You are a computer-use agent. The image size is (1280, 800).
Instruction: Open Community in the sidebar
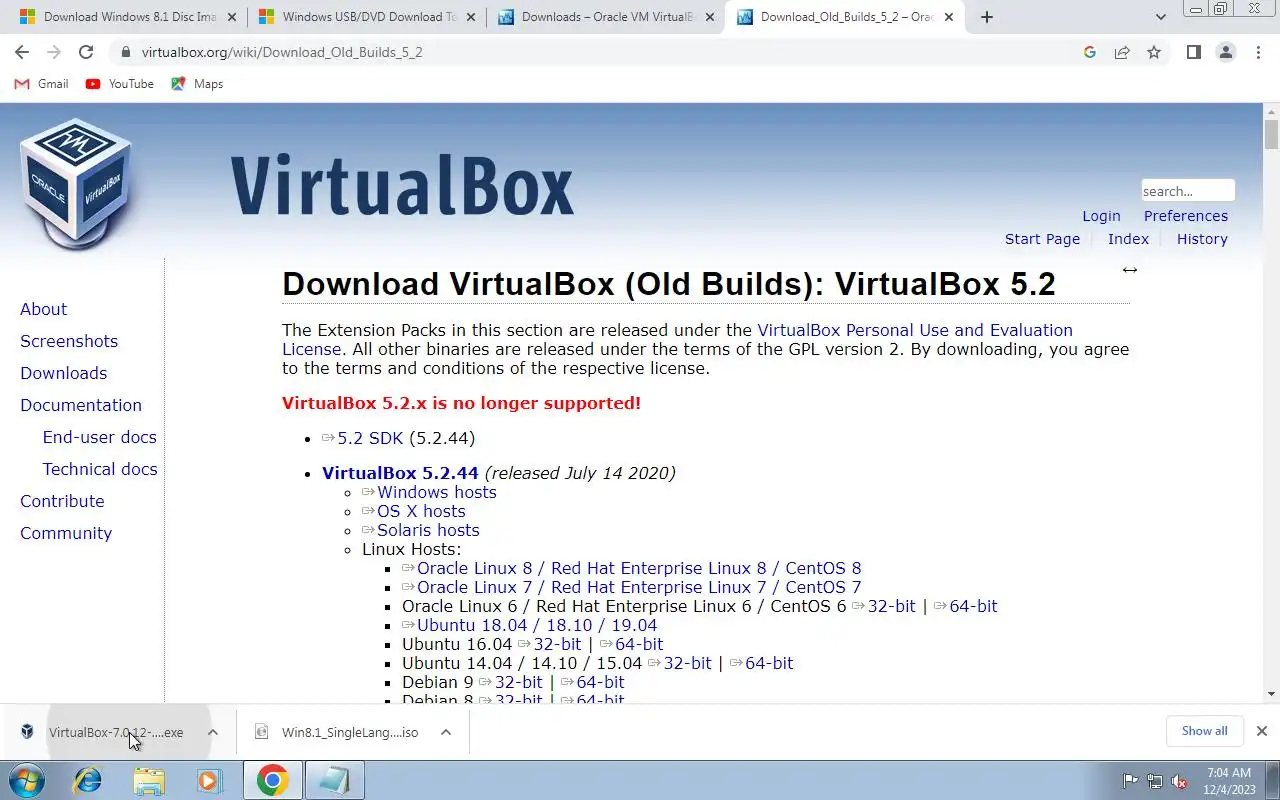(x=66, y=533)
